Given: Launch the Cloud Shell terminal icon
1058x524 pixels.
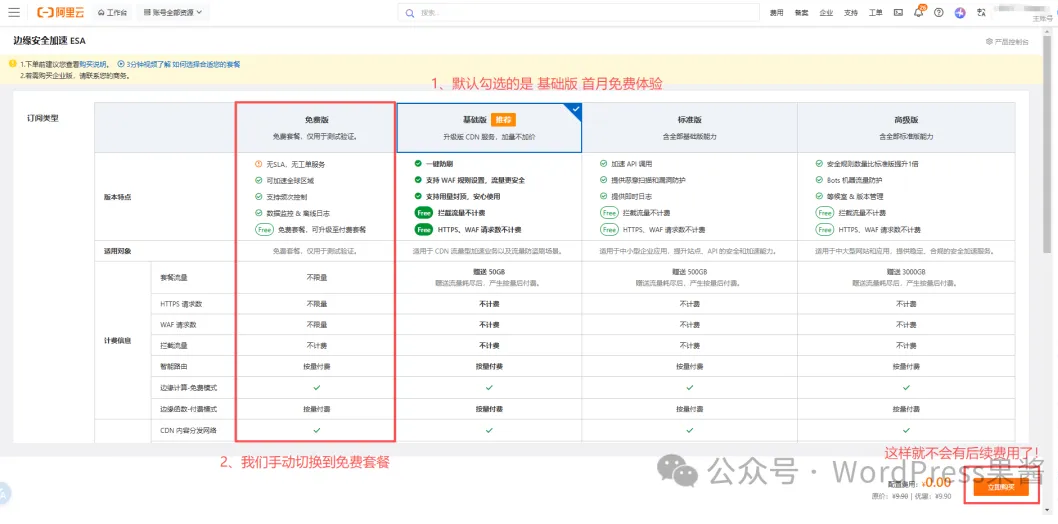Looking at the screenshot, I should click(898, 12).
